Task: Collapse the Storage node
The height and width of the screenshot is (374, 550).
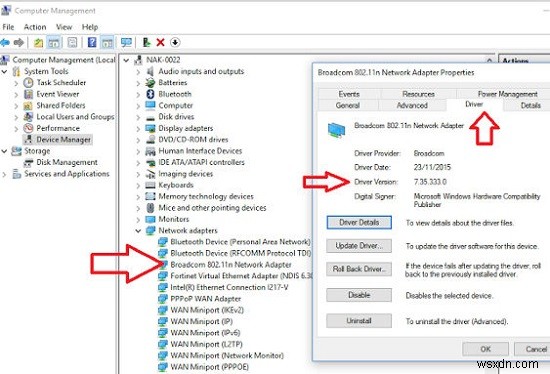Action: coord(5,151)
